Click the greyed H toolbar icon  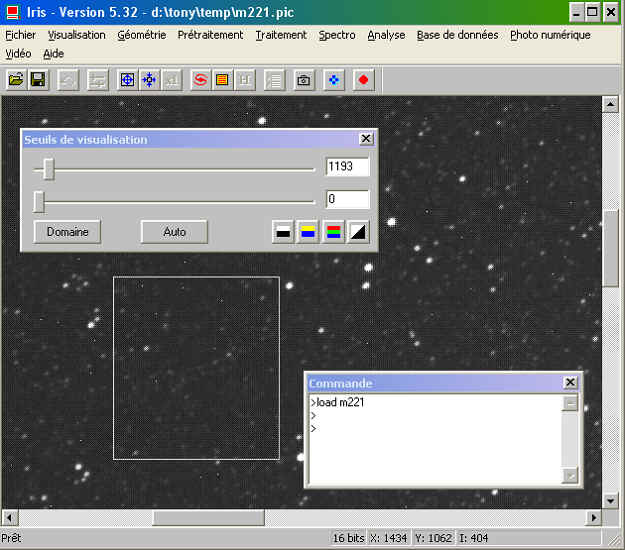tap(245, 80)
